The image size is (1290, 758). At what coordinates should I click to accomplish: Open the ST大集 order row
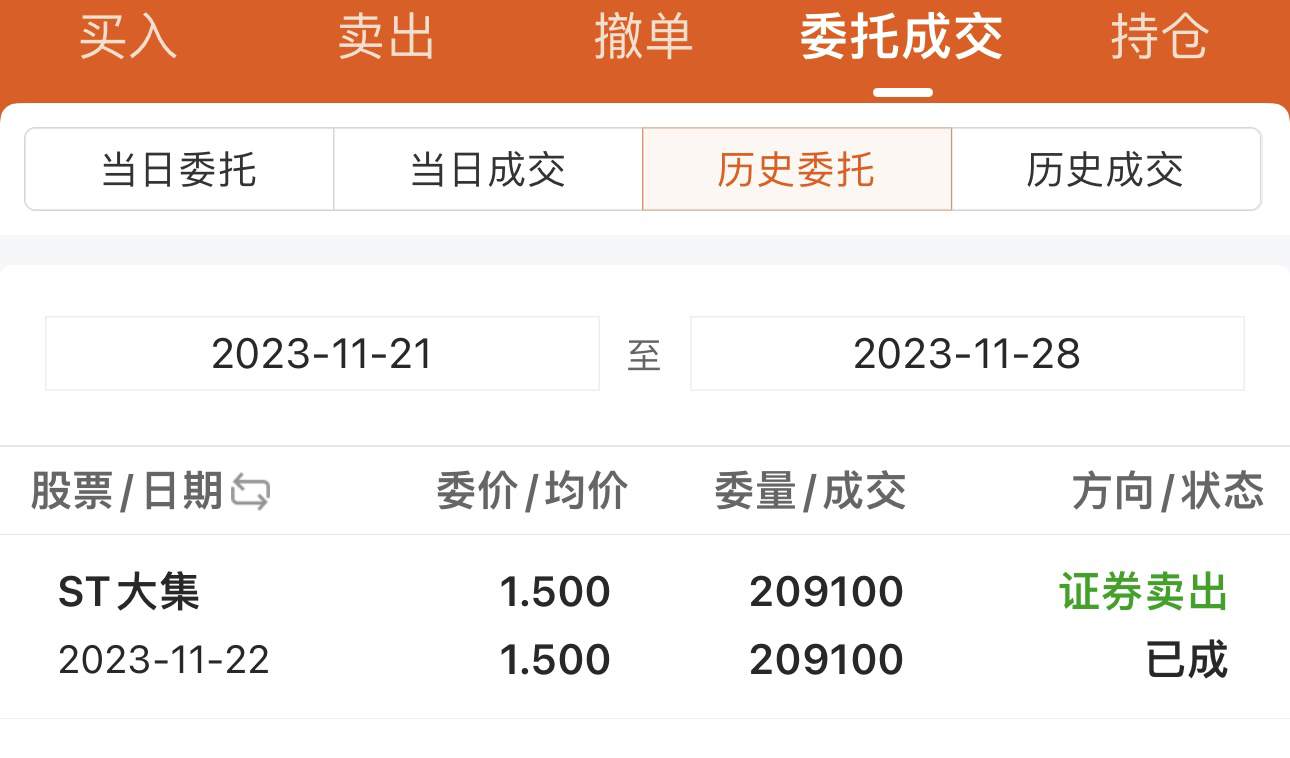645,626
